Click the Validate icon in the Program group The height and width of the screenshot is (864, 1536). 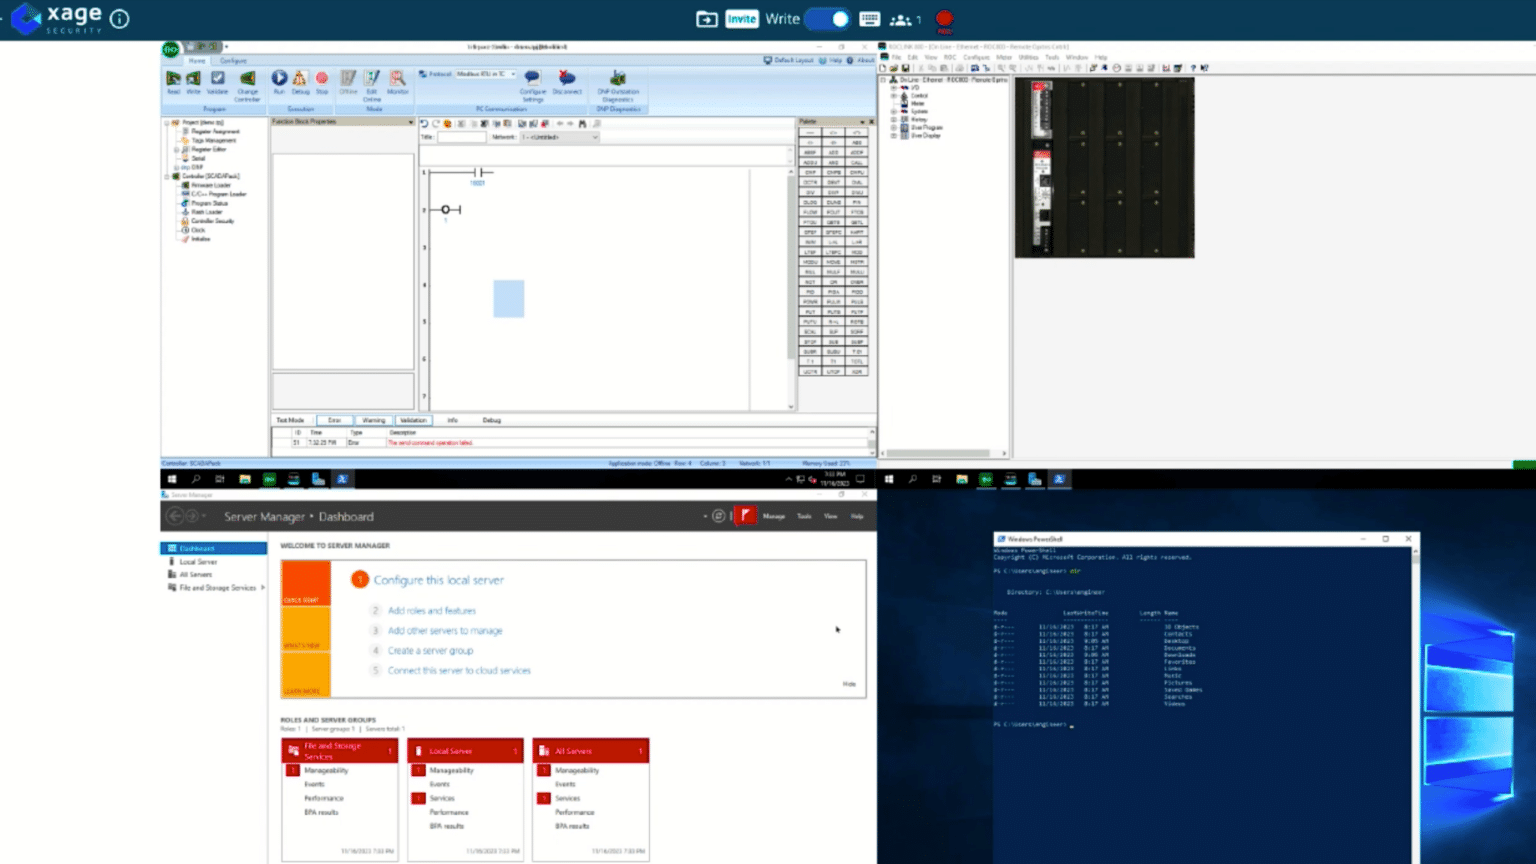218,77
